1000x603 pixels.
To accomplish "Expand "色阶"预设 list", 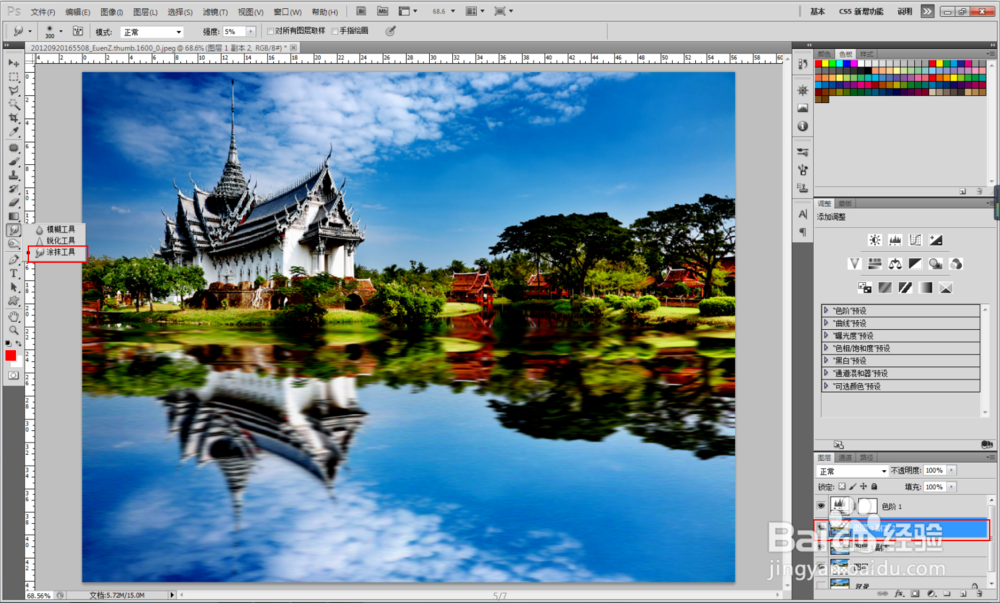I will (x=826, y=310).
